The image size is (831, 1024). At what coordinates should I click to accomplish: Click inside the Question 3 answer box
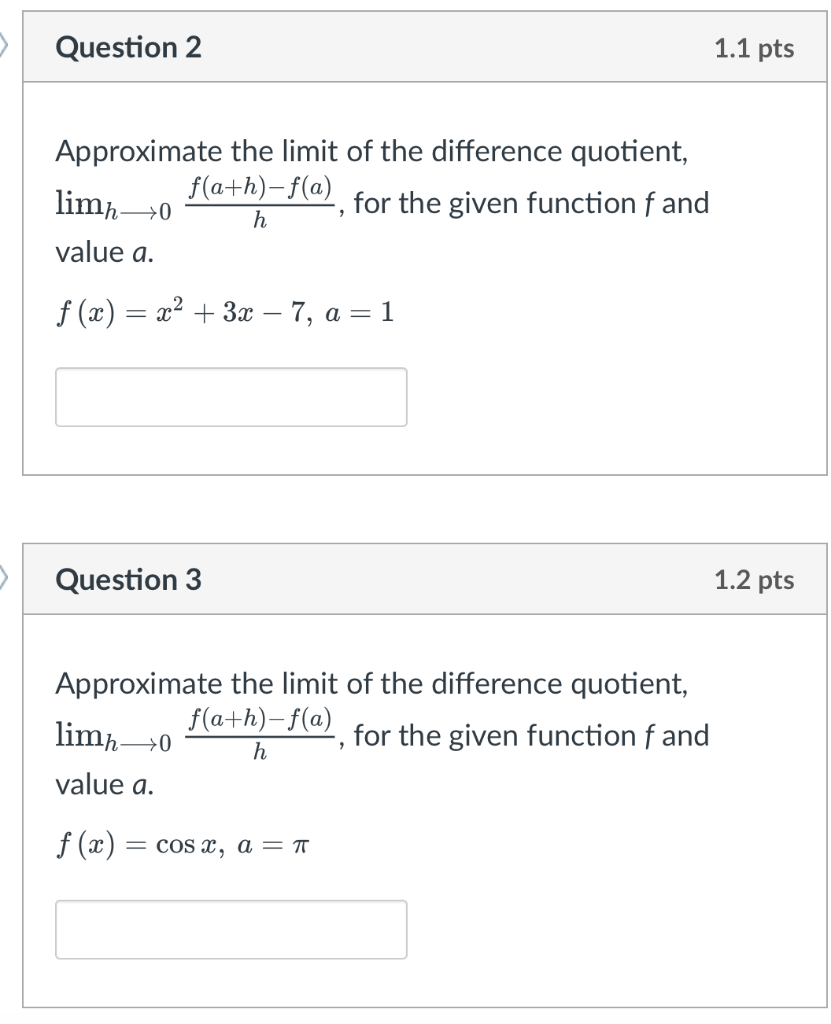(x=231, y=930)
